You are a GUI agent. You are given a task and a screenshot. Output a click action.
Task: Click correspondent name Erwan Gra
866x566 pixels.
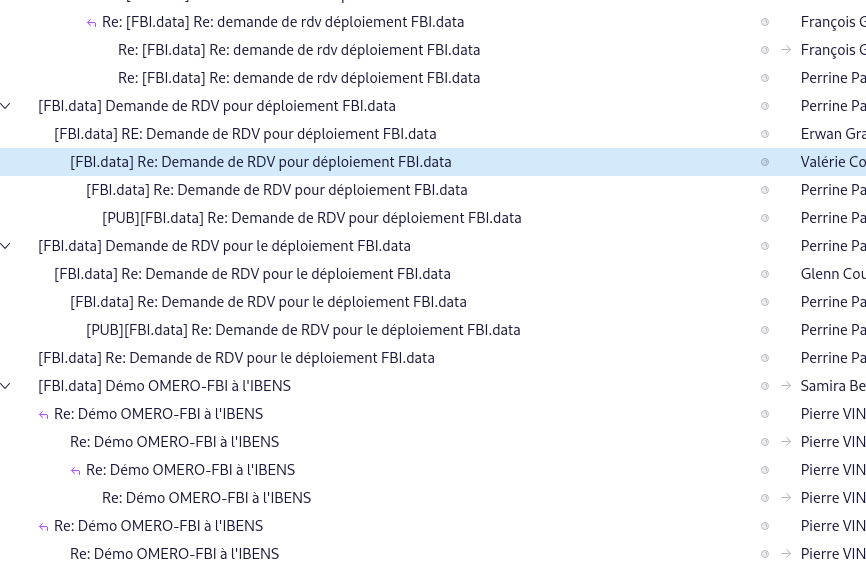point(832,134)
